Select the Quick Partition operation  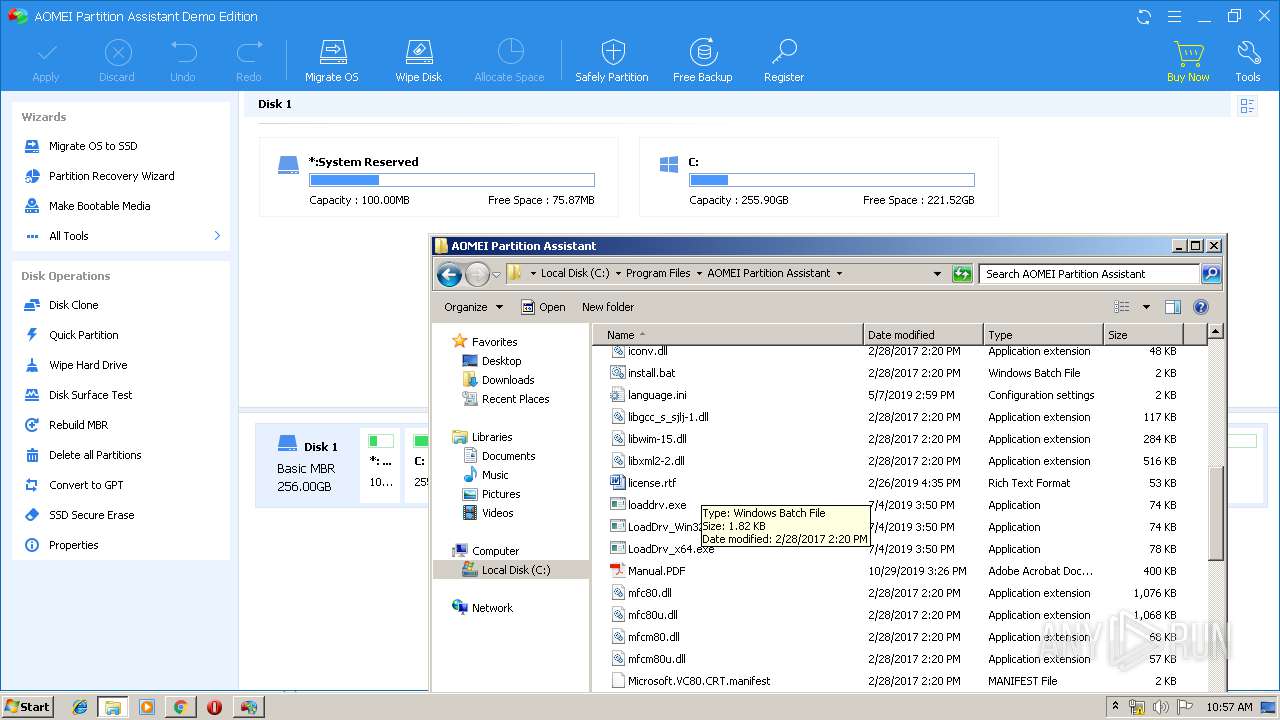click(83, 335)
